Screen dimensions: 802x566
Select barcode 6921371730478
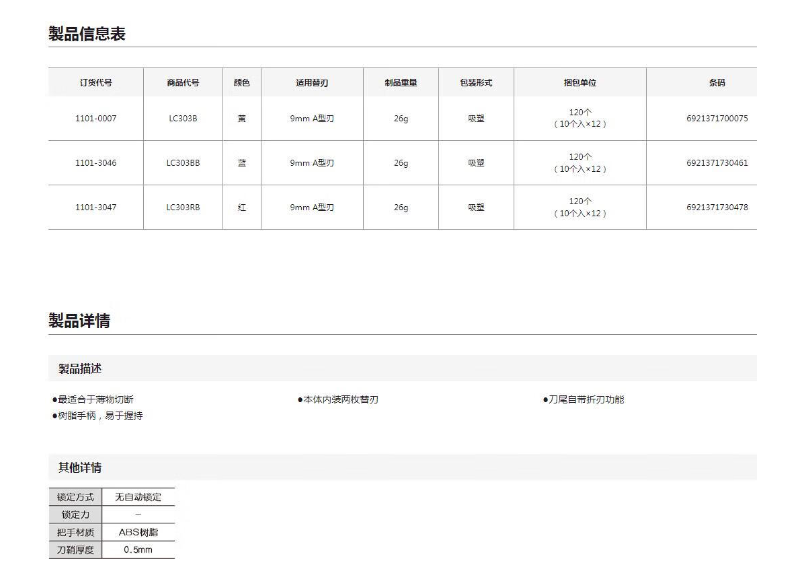717,207
